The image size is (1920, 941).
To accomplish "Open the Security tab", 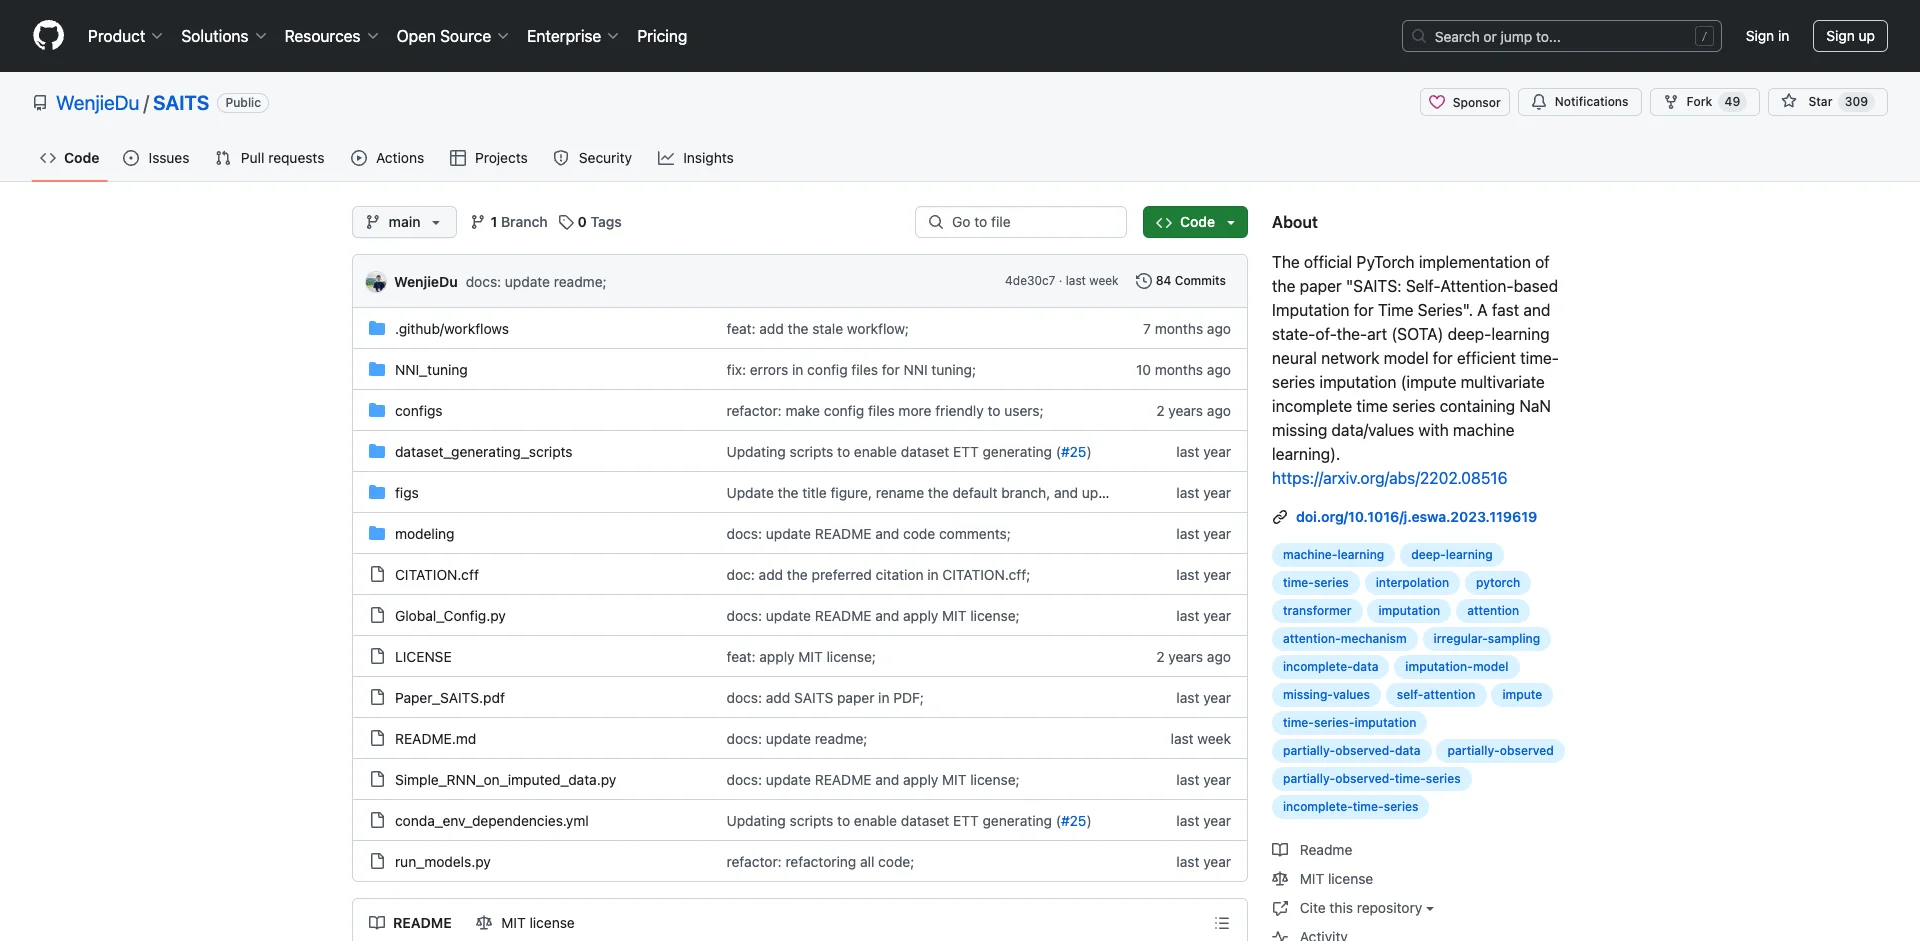I will [593, 158].
